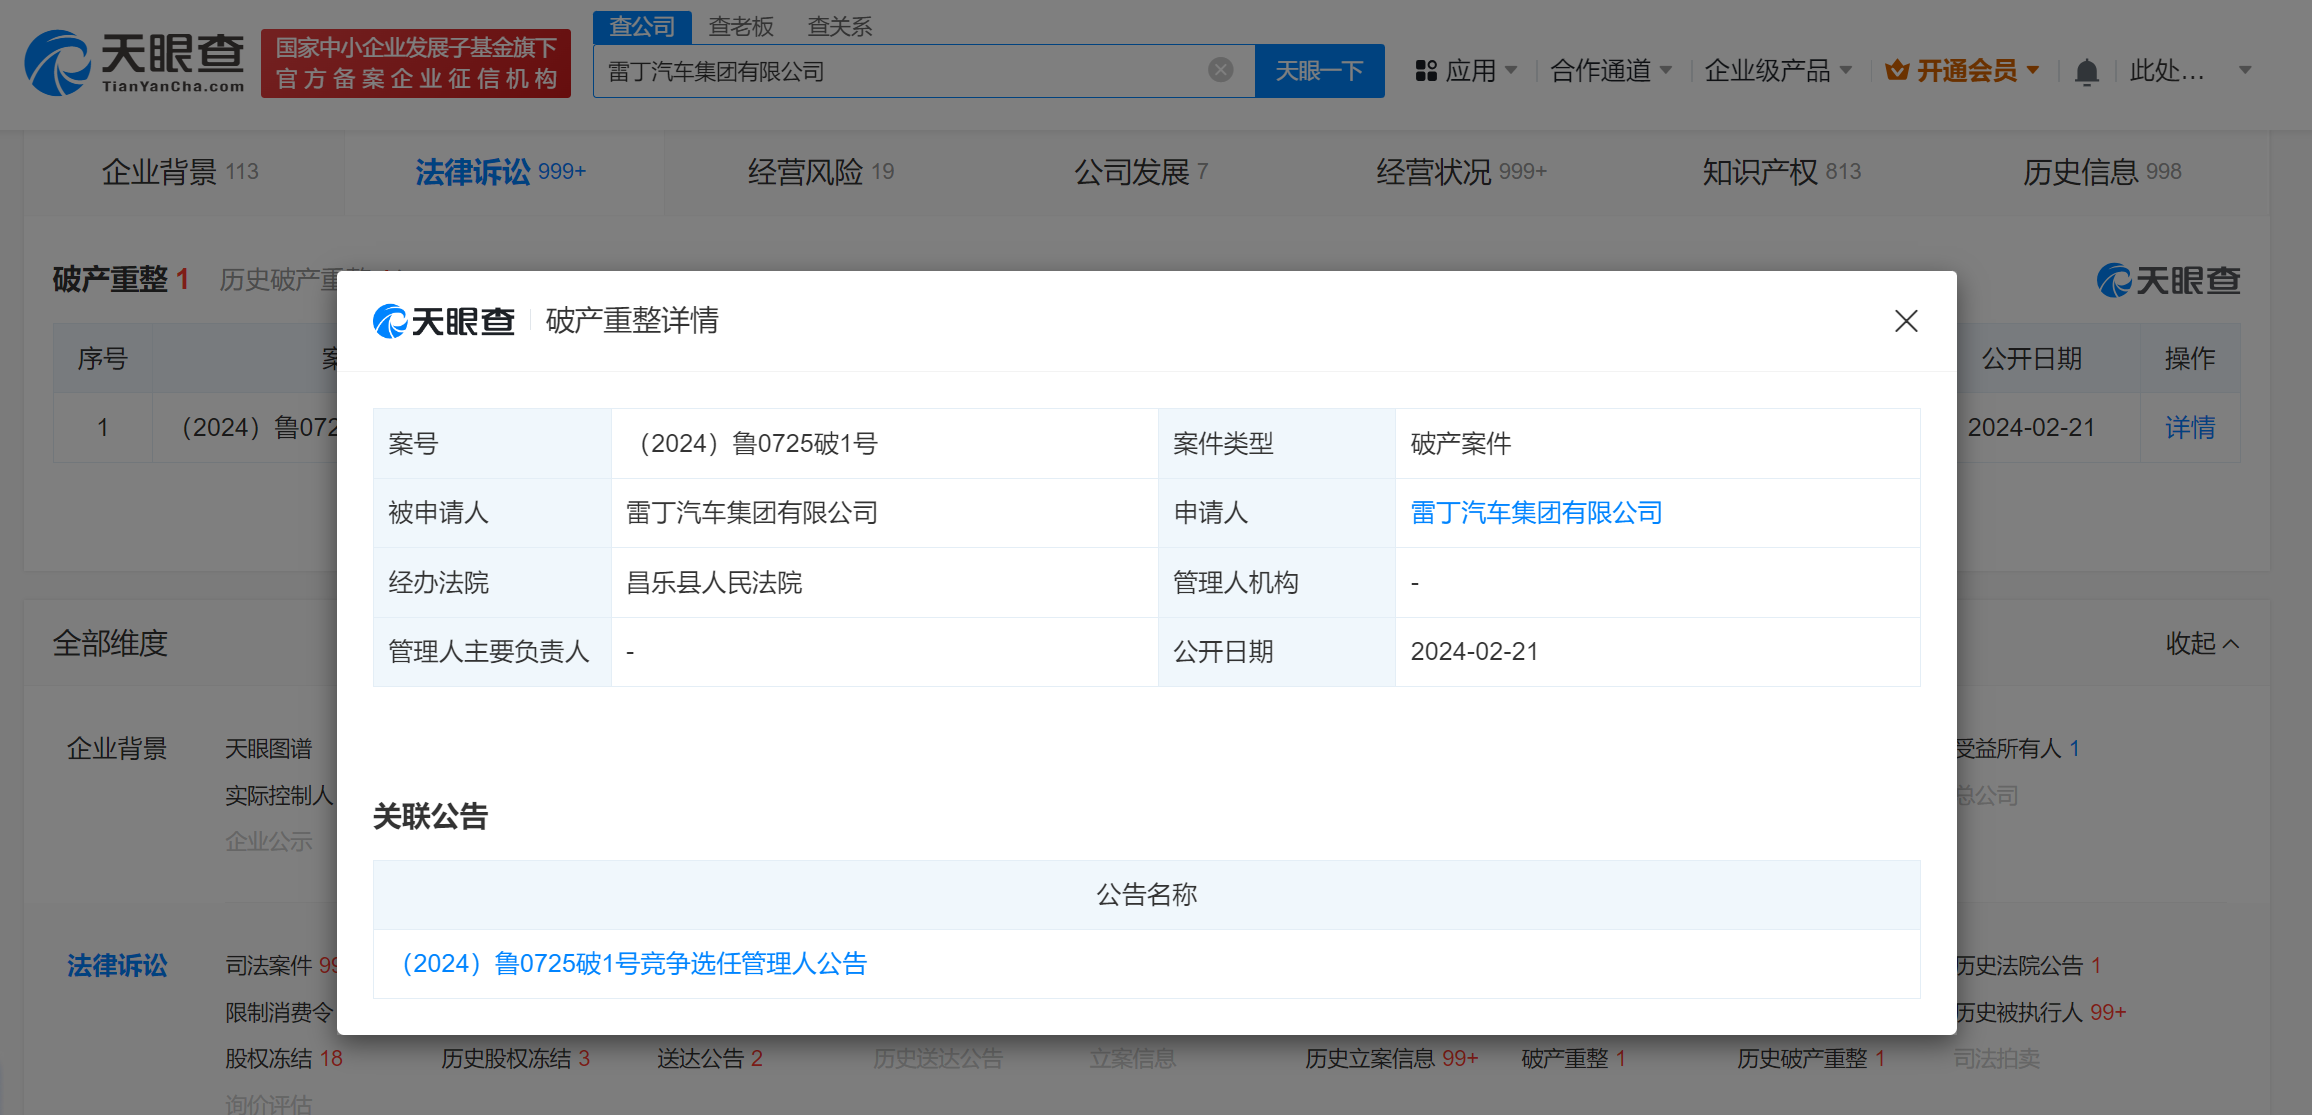2312x1115 pixels.
Task: Click the Tianyancha watermark beside table
Action: pyautogui.click(x=2168, y=280)
